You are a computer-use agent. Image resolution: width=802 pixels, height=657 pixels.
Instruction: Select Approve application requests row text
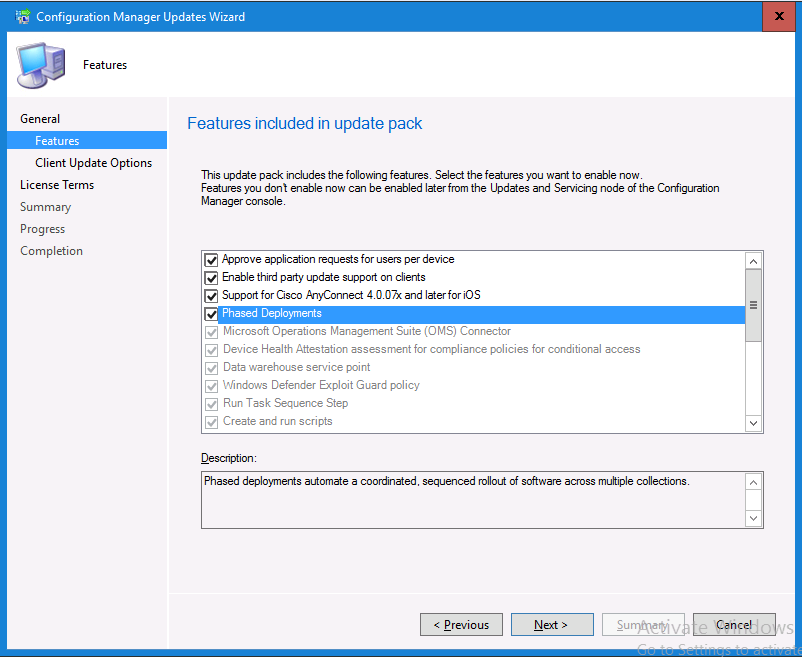click(338, 259)
